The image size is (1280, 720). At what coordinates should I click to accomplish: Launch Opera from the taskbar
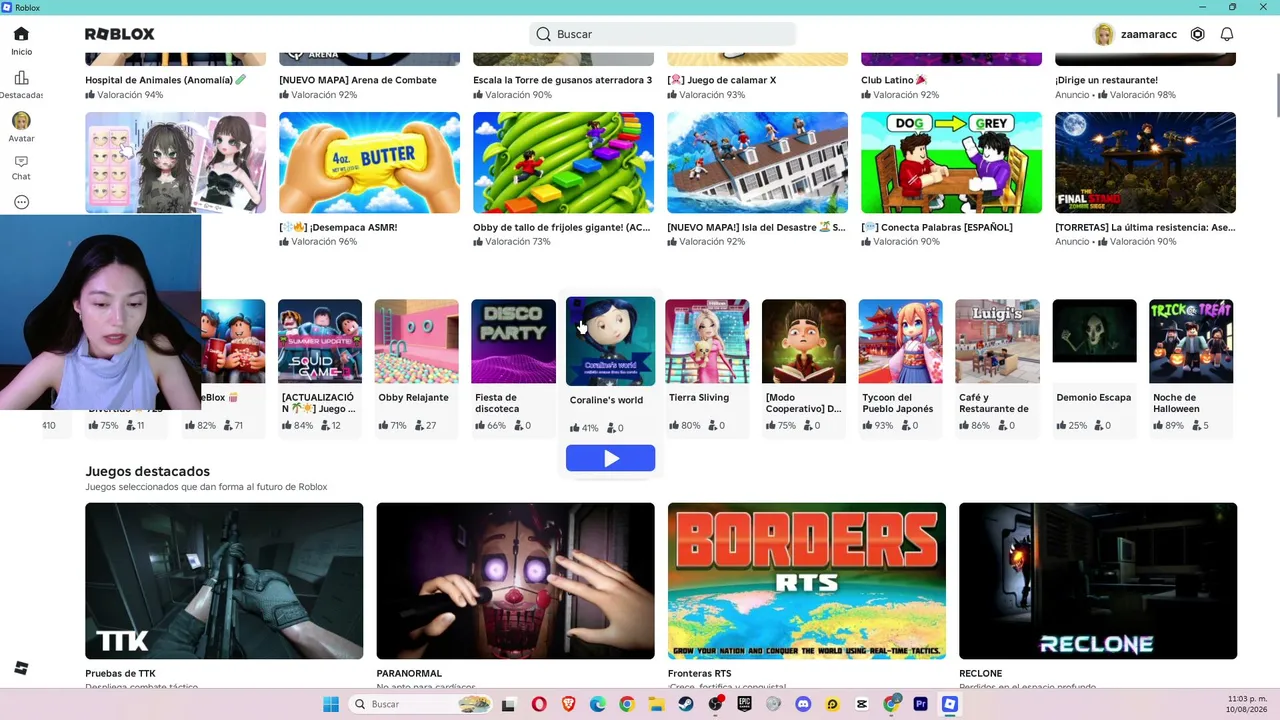click(x=539, y=704)
